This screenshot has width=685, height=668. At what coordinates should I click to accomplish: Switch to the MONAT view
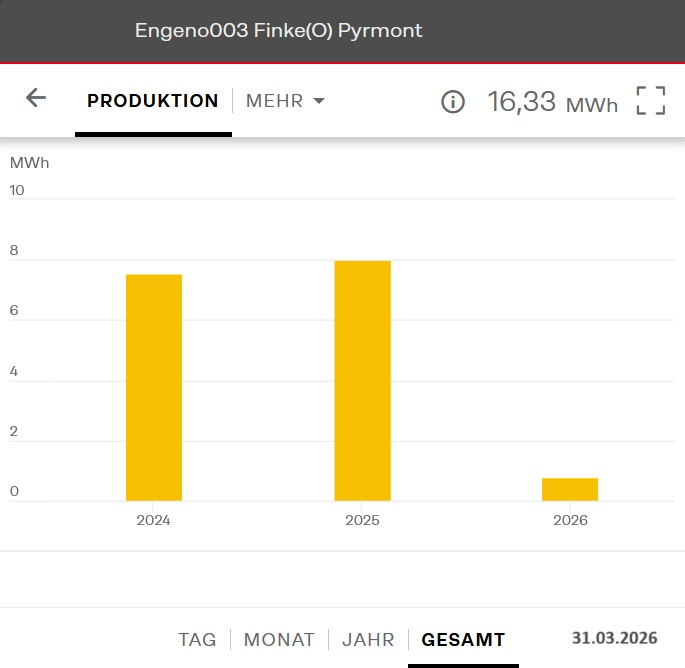(279, 640)
